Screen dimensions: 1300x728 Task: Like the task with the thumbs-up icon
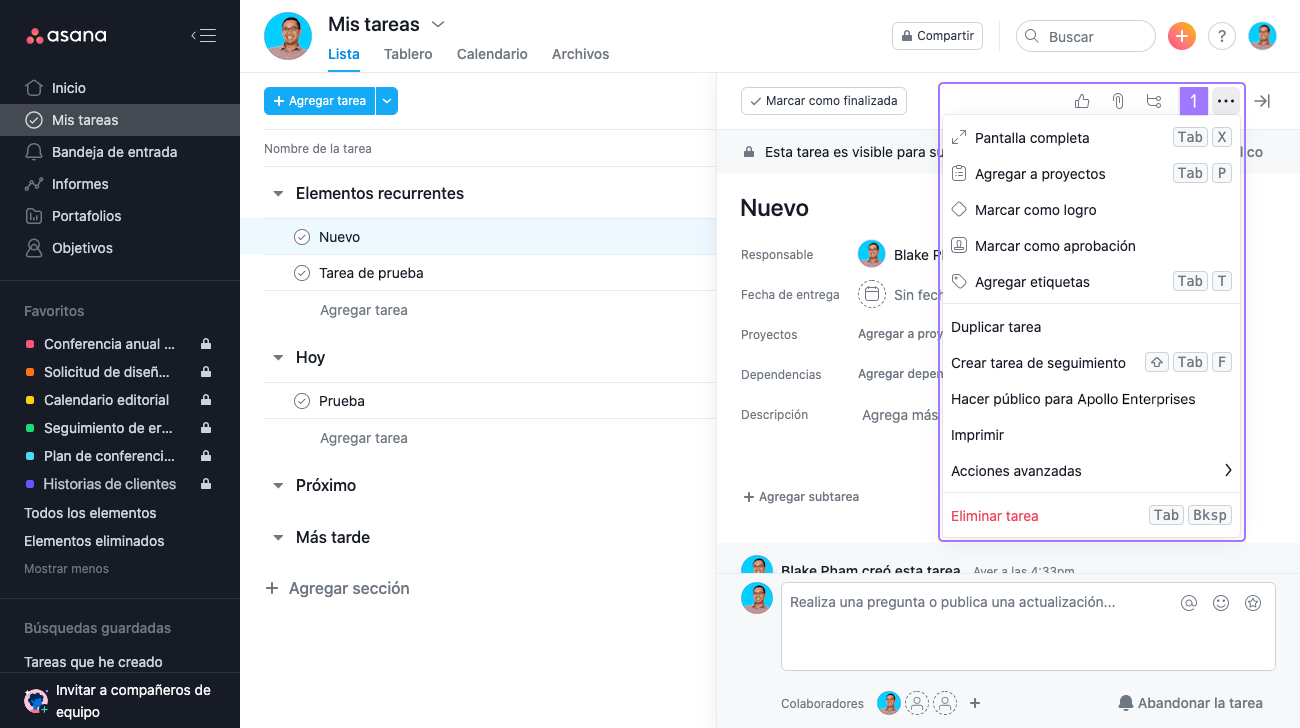click(x=1082, y=101)
